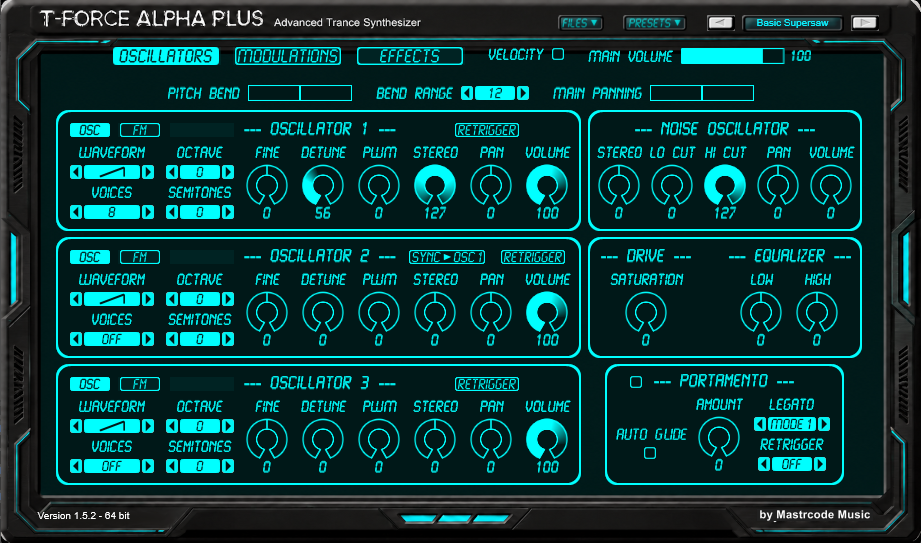Click Noise Oscillator Hi Cut knob
The height and width of the screenshot is (543, 921).
tap(725, 185)
